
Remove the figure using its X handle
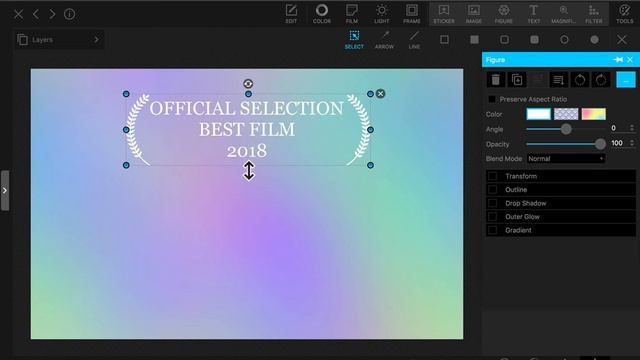(x=380, y=94)
